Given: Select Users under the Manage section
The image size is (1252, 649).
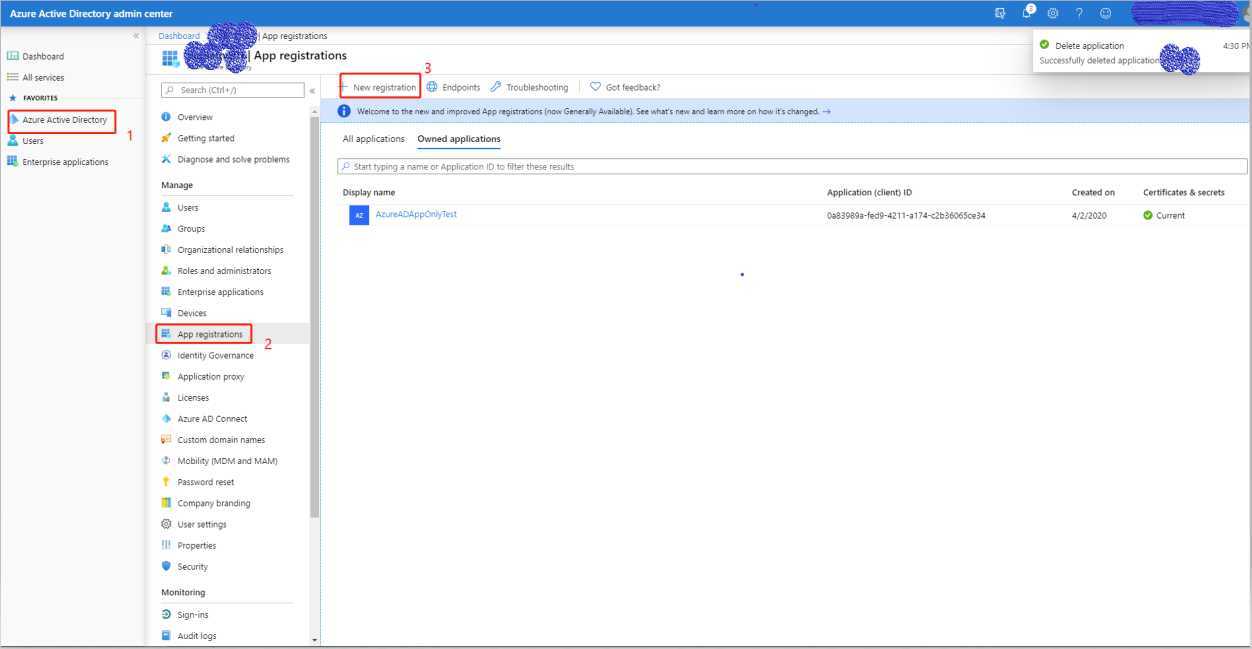Looking at the screenshot, I should 188,208.
